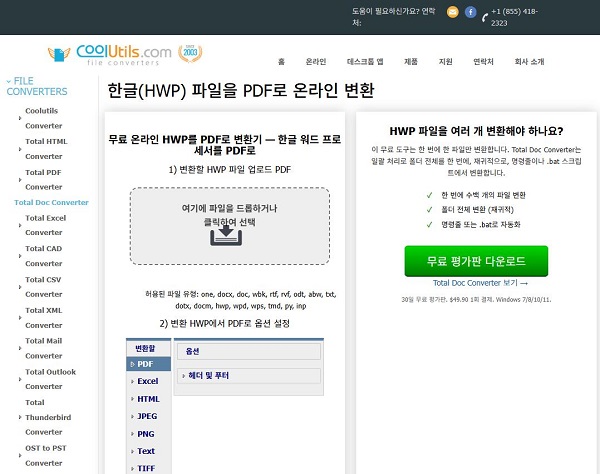The height and width of the screenshot is (474, 600).
Task: Click the 옵션 options panel header
Action: [249, 351]
